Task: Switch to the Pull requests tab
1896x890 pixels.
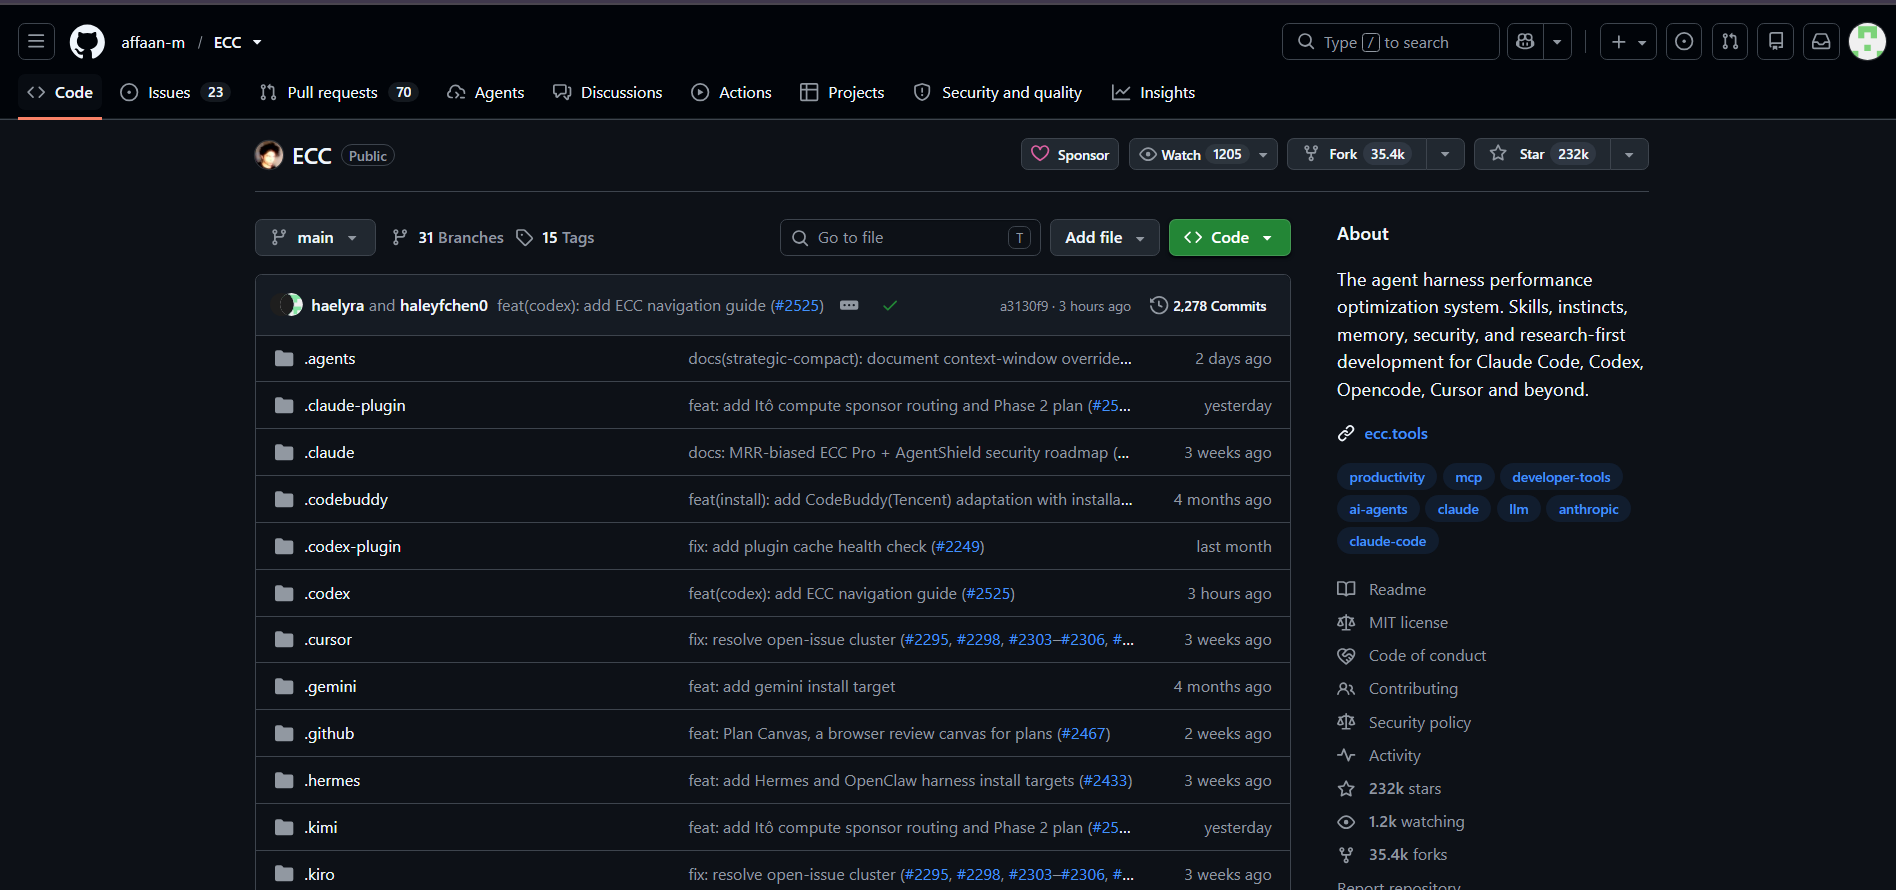Action: [338, 92]
